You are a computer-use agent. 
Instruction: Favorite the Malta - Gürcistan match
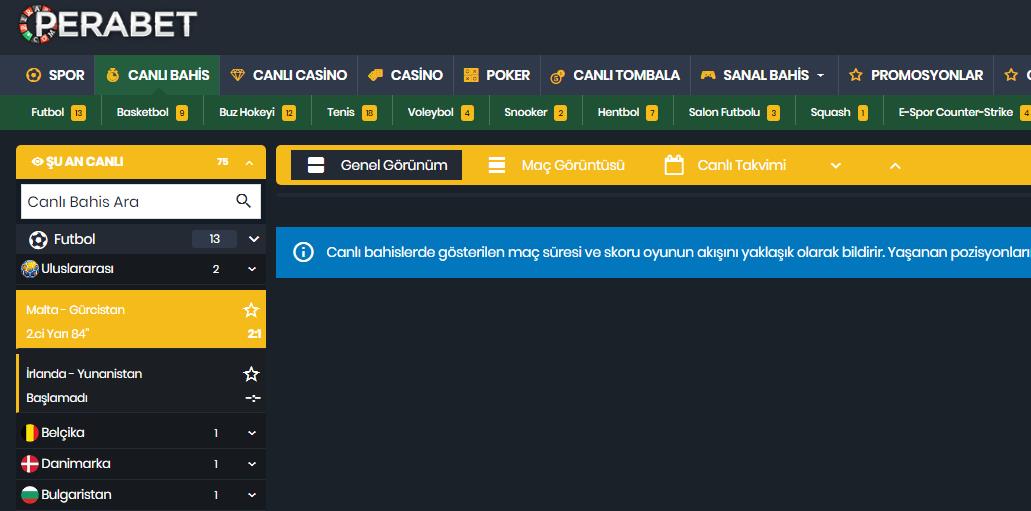point(251,310)
